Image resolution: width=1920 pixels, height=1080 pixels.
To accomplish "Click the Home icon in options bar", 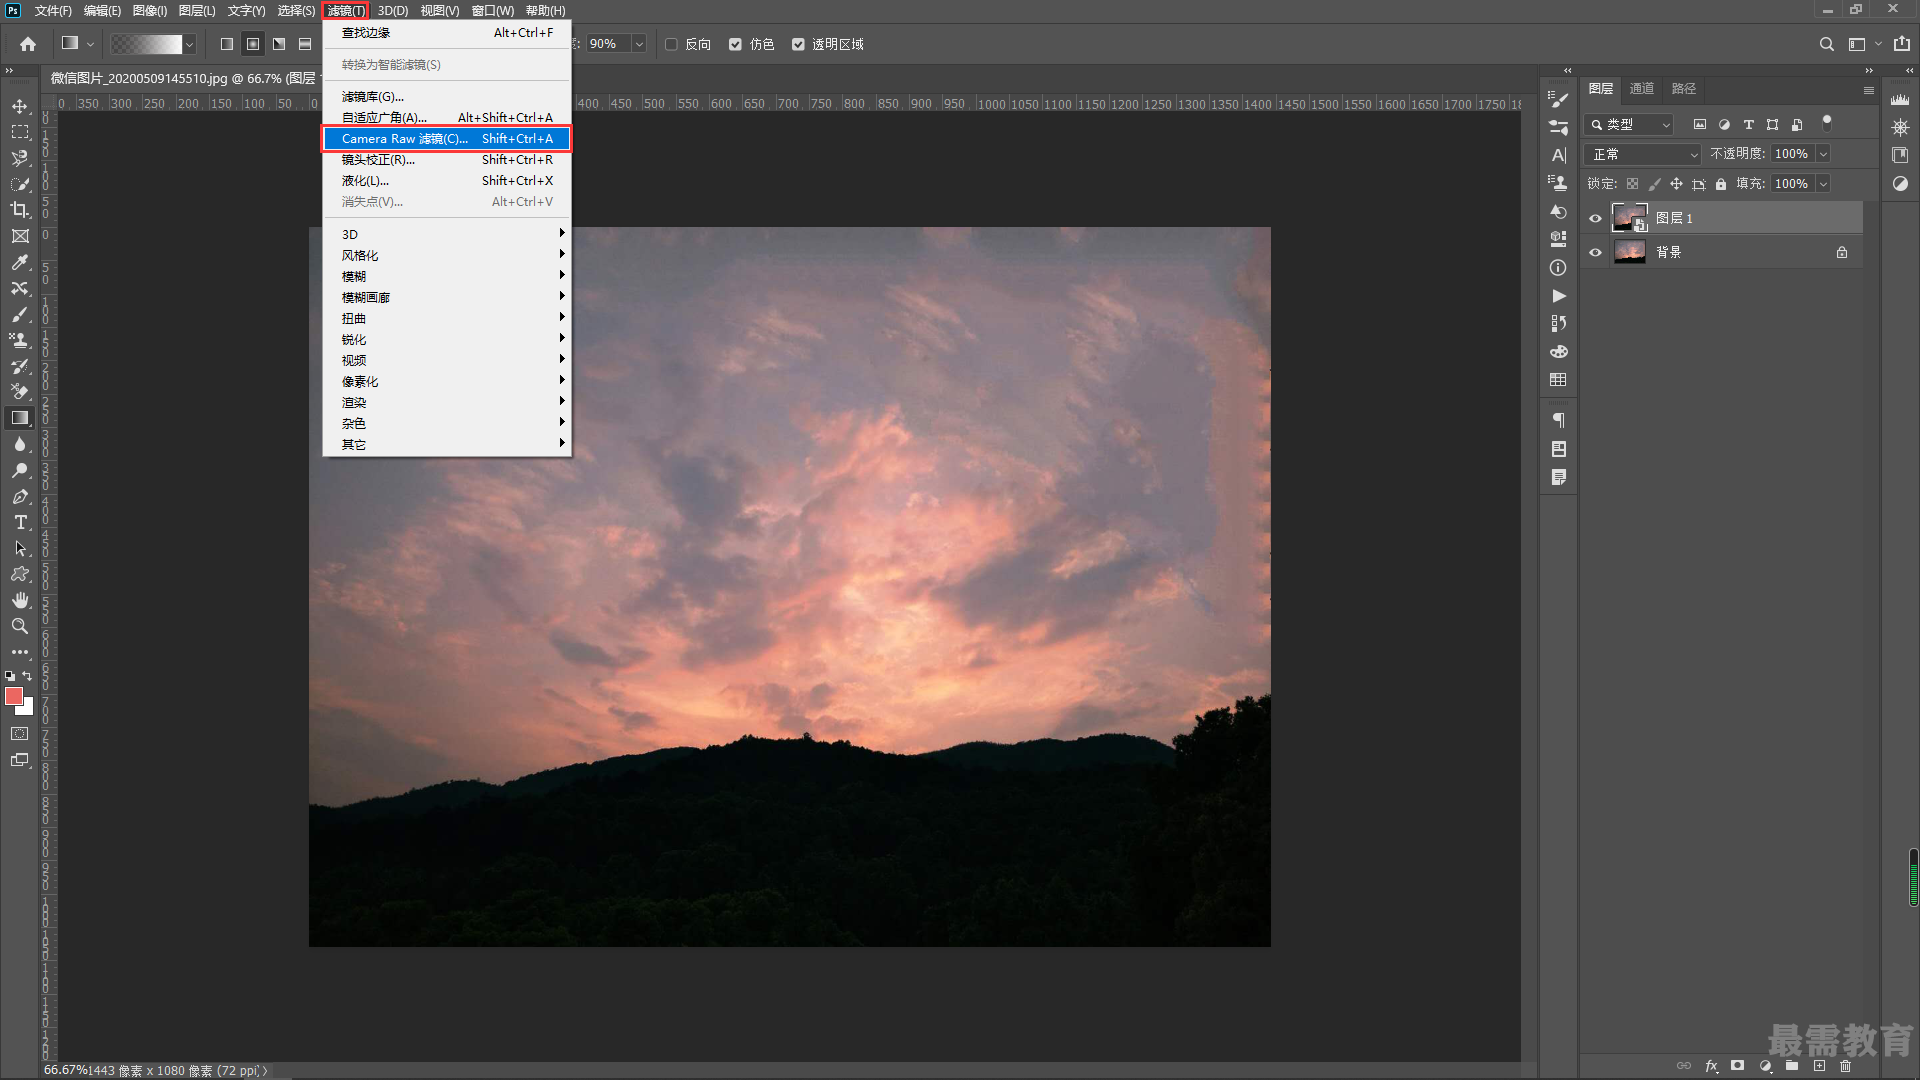I will coord(28,44).
